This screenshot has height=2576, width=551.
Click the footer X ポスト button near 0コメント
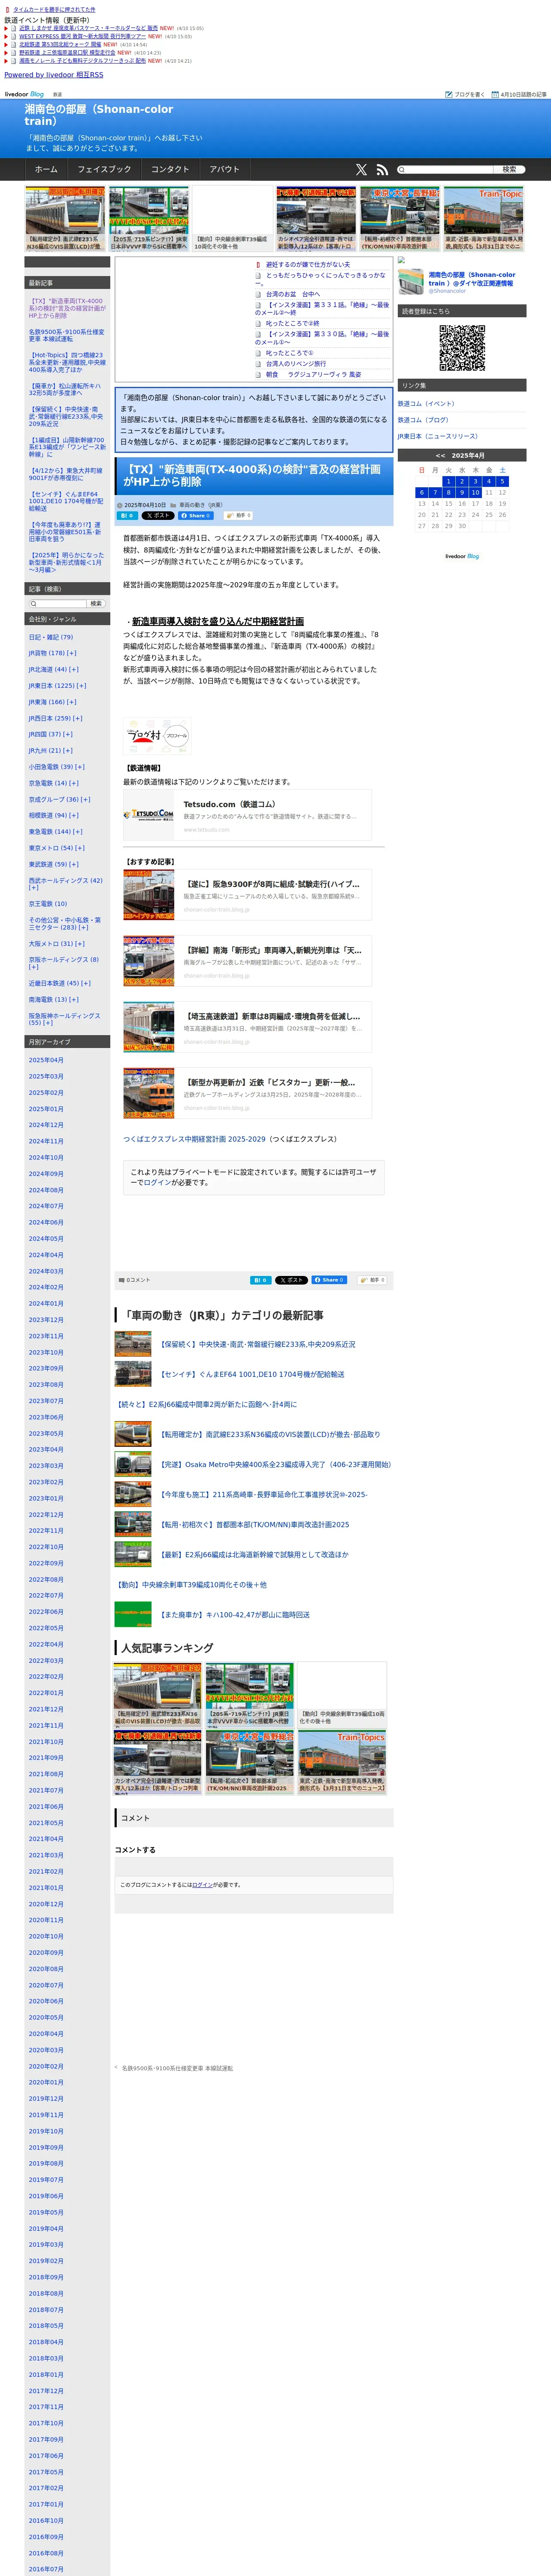(x=291, y=1280)
